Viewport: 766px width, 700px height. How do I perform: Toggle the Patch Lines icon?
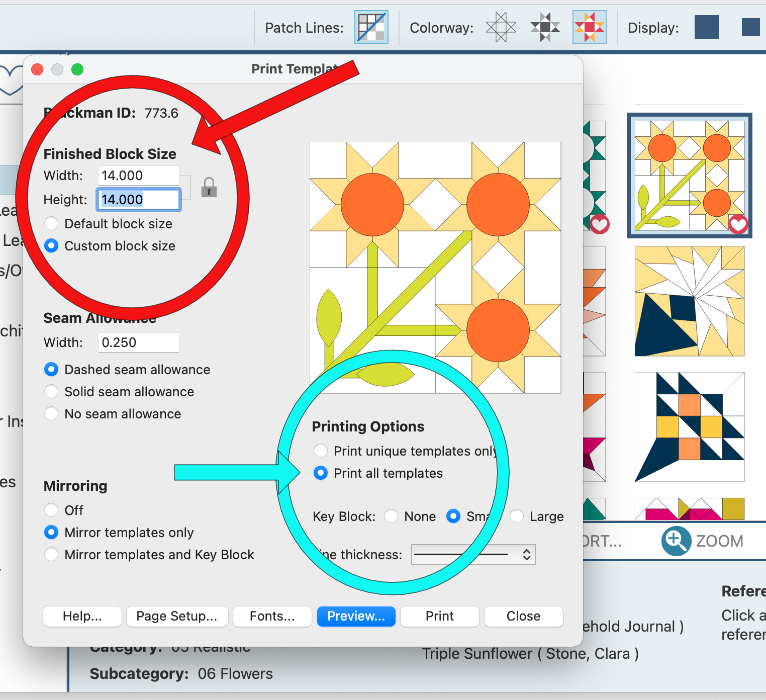[371, 28]
